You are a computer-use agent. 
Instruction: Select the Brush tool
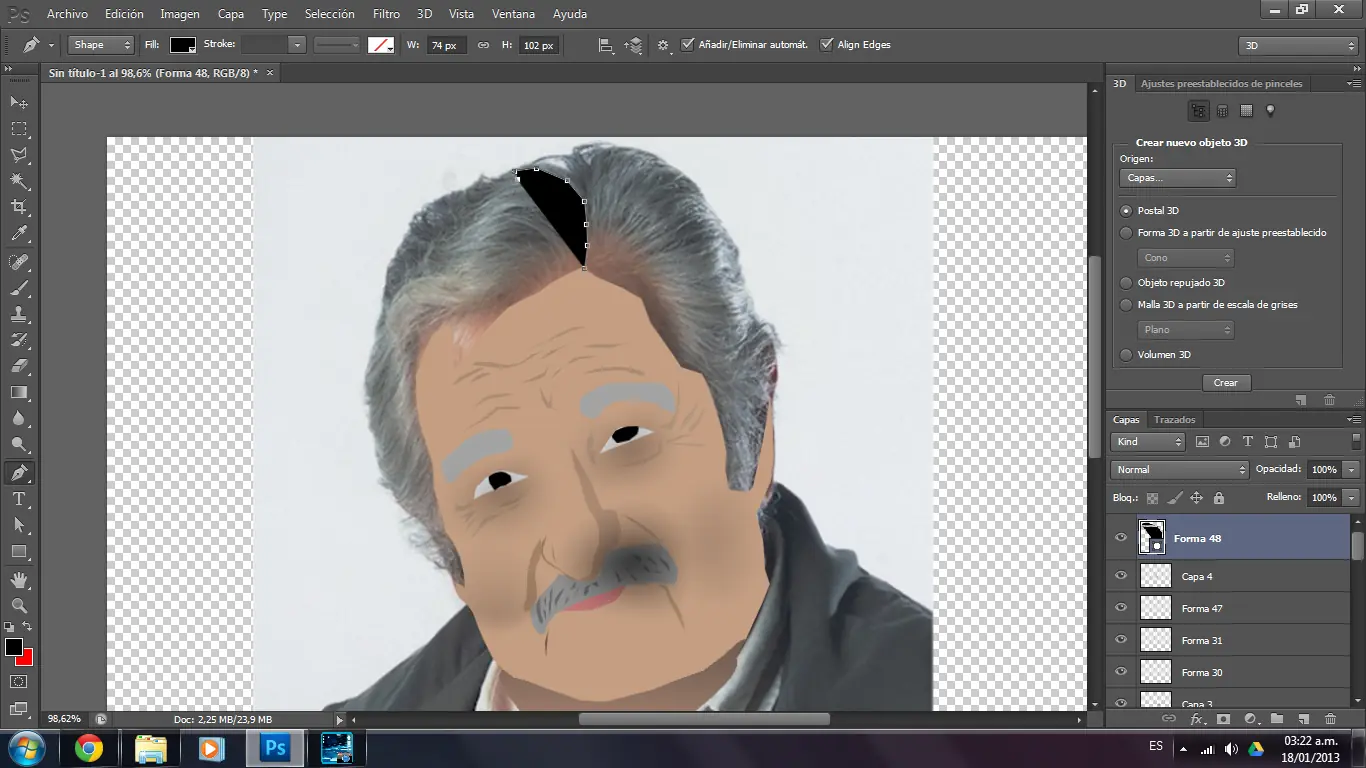pos(19,288)
